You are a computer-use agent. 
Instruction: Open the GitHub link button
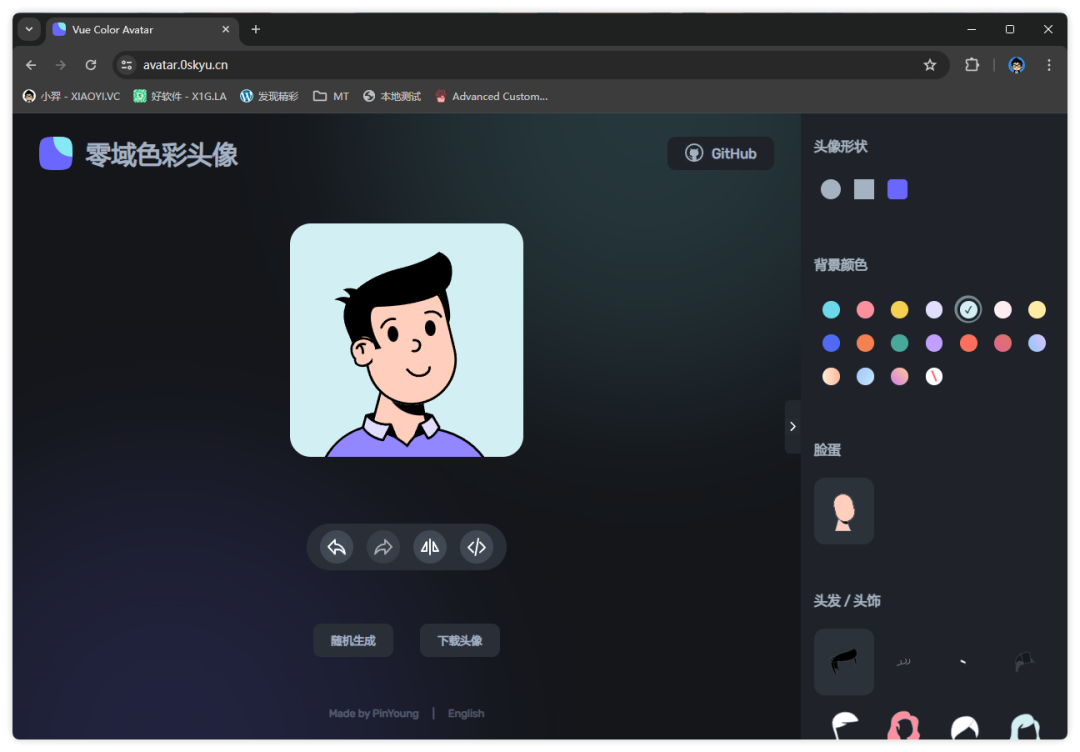(x=720, y=154)
